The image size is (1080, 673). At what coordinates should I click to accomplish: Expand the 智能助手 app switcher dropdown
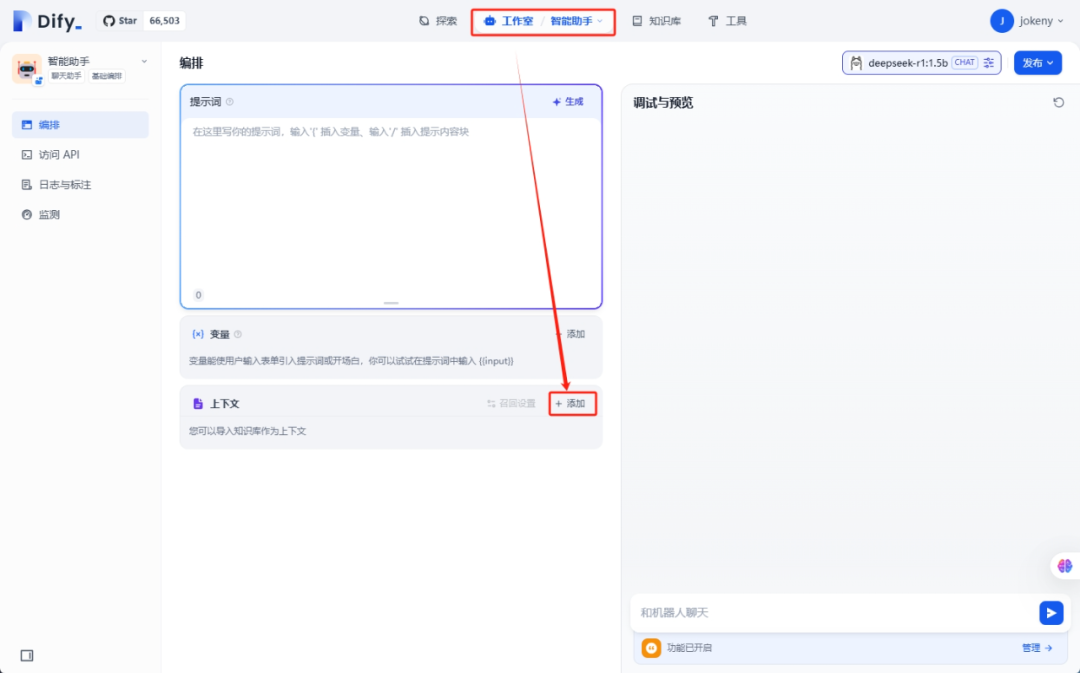[x=577, y=21]
